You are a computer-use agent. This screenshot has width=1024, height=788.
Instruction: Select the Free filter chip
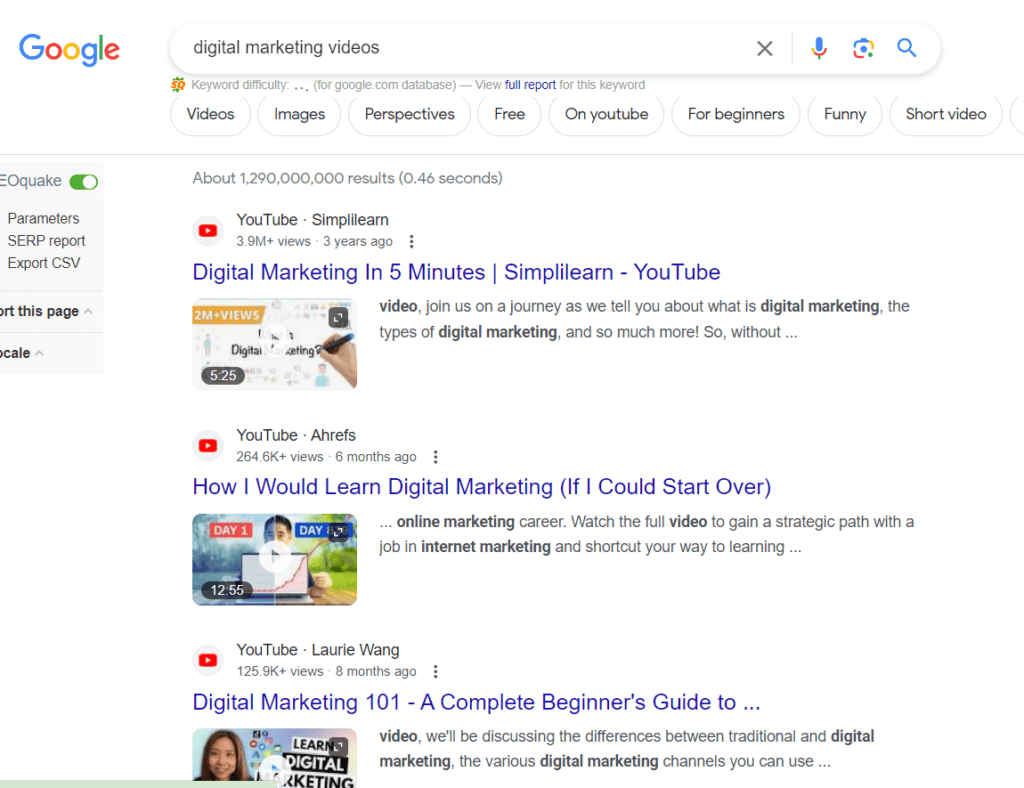point(509,114)
